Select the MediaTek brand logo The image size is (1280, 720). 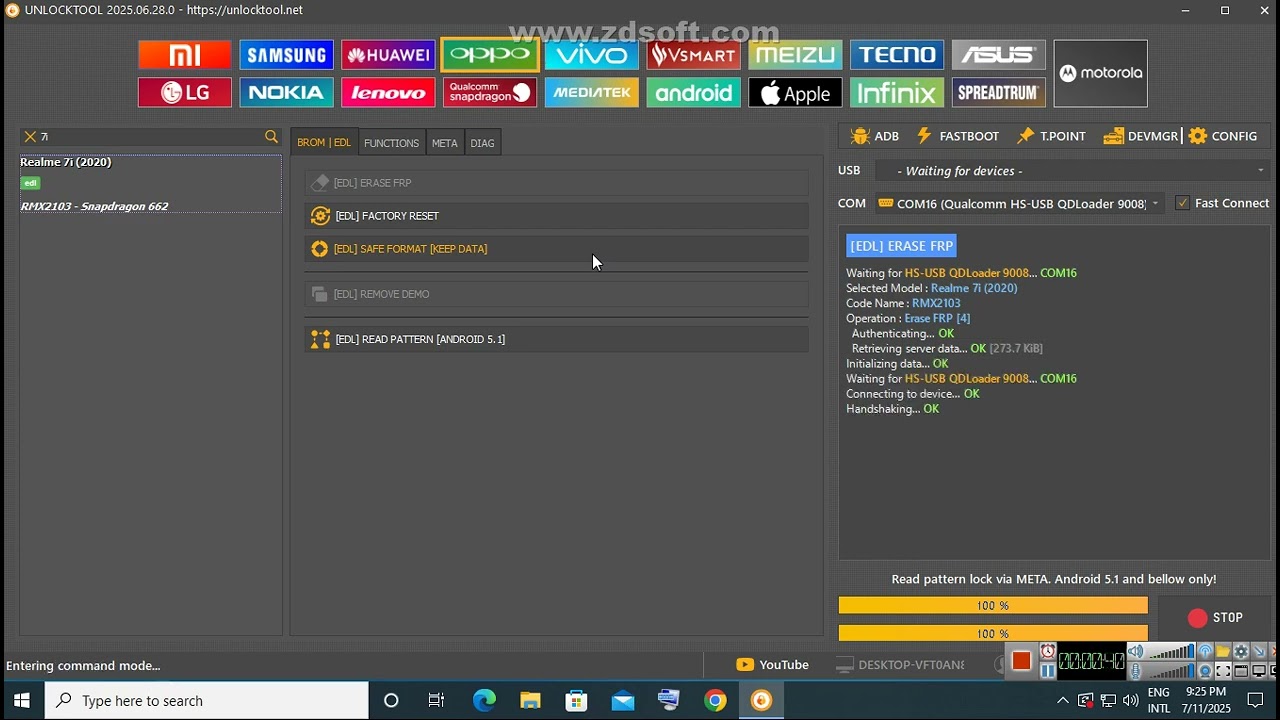pos(592,93)
